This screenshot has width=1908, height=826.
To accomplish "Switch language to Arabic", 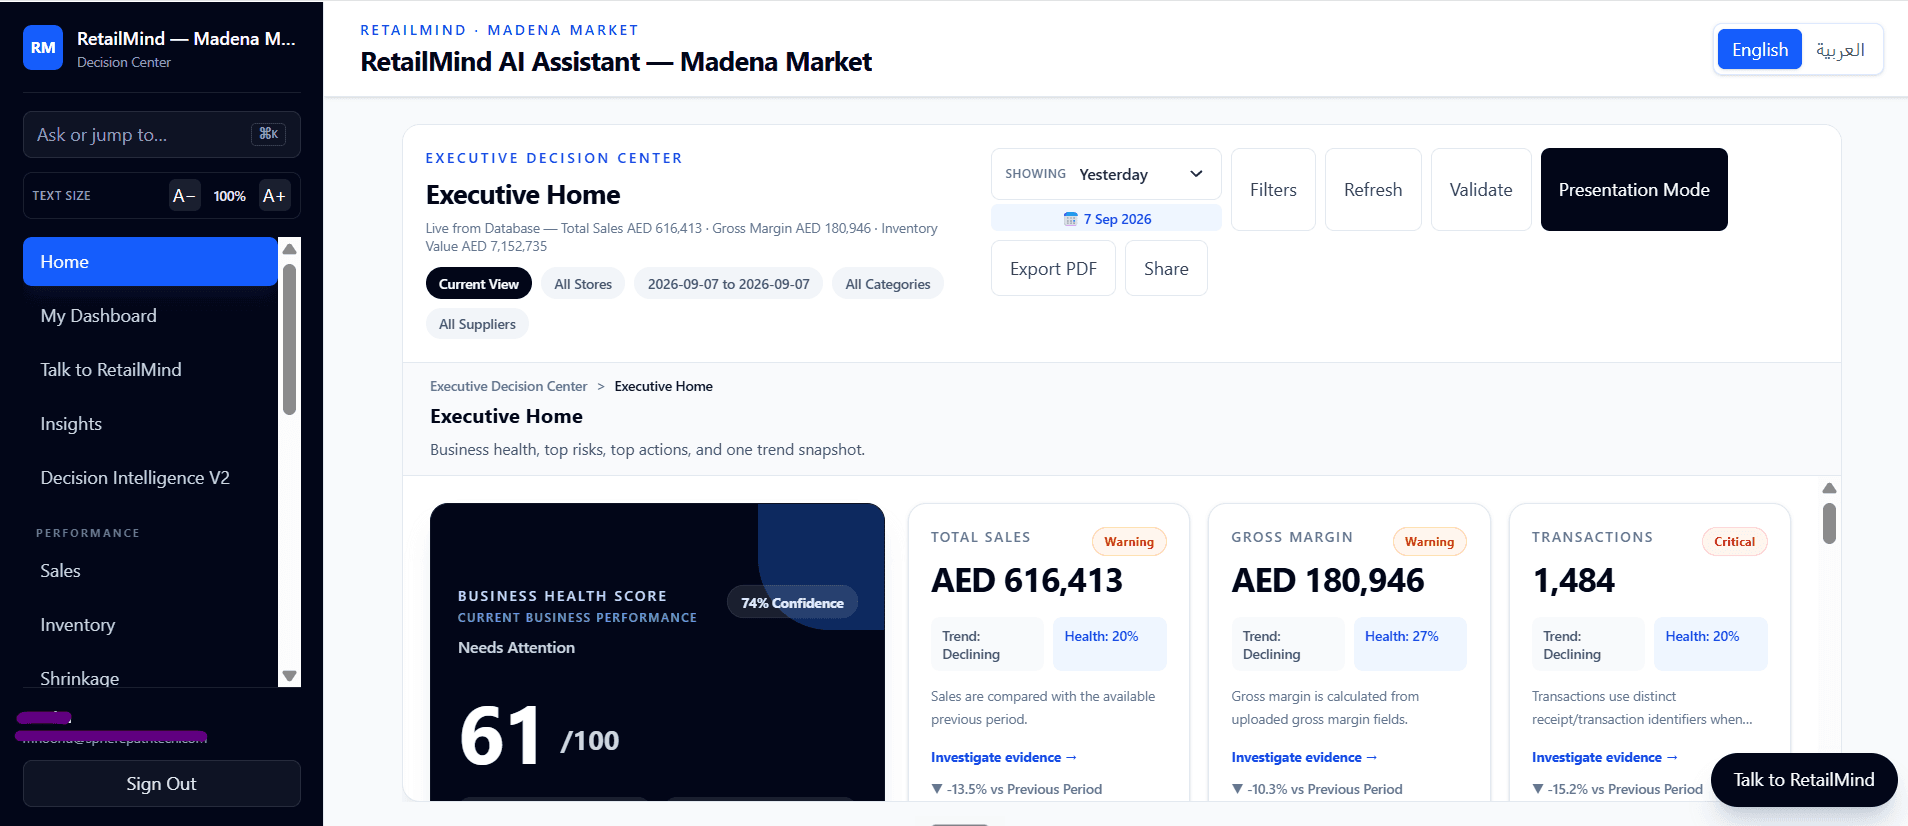I will click(x=1840, y=50).
